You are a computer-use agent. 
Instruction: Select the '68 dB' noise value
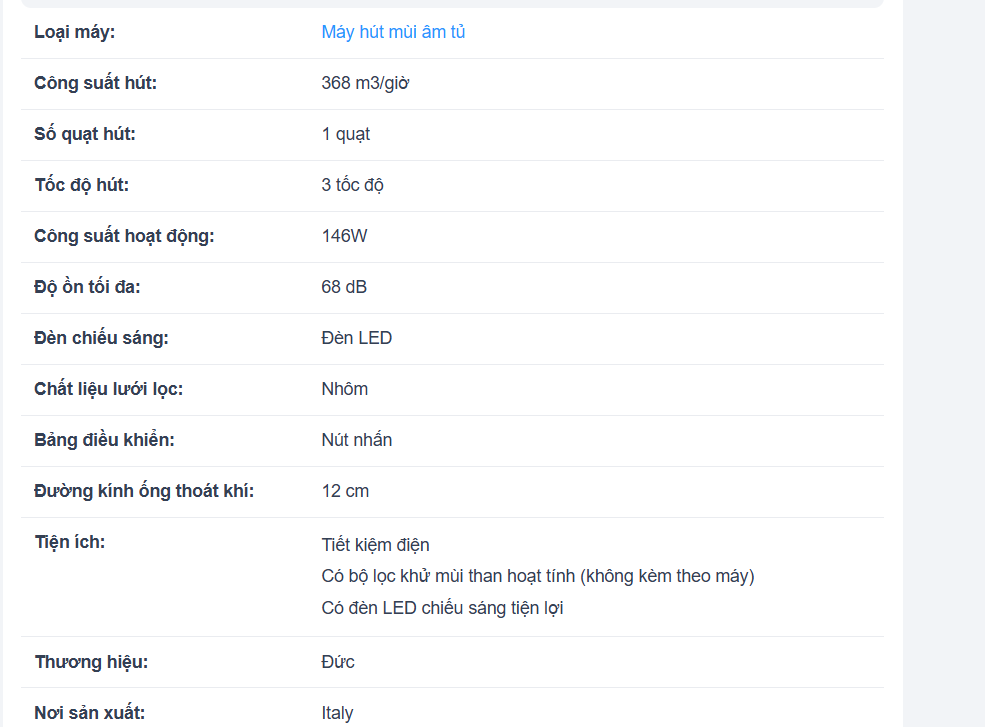(344, 287)
